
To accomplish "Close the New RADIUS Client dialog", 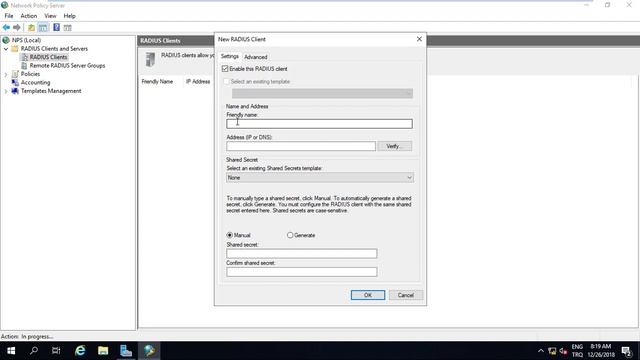I will pyautogui.click(x=419, y=39).
